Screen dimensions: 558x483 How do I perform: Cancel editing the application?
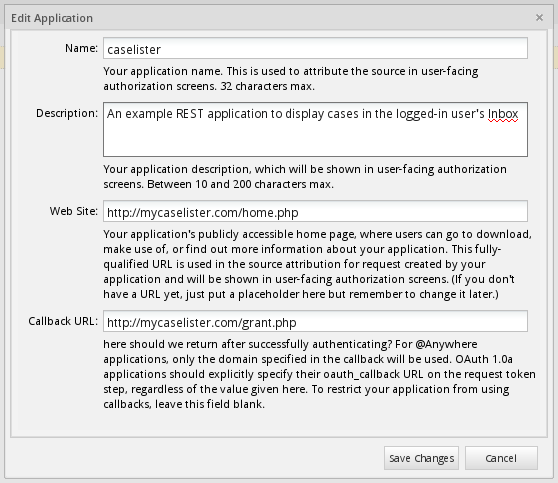[x=501, y=458]
